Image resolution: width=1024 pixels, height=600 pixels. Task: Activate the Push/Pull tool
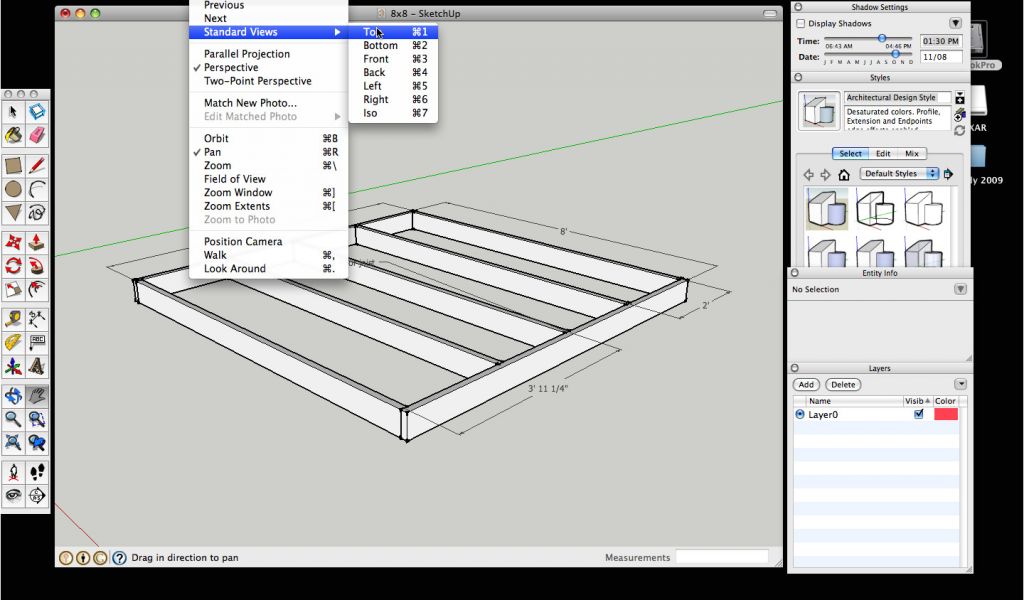point(37,242)
